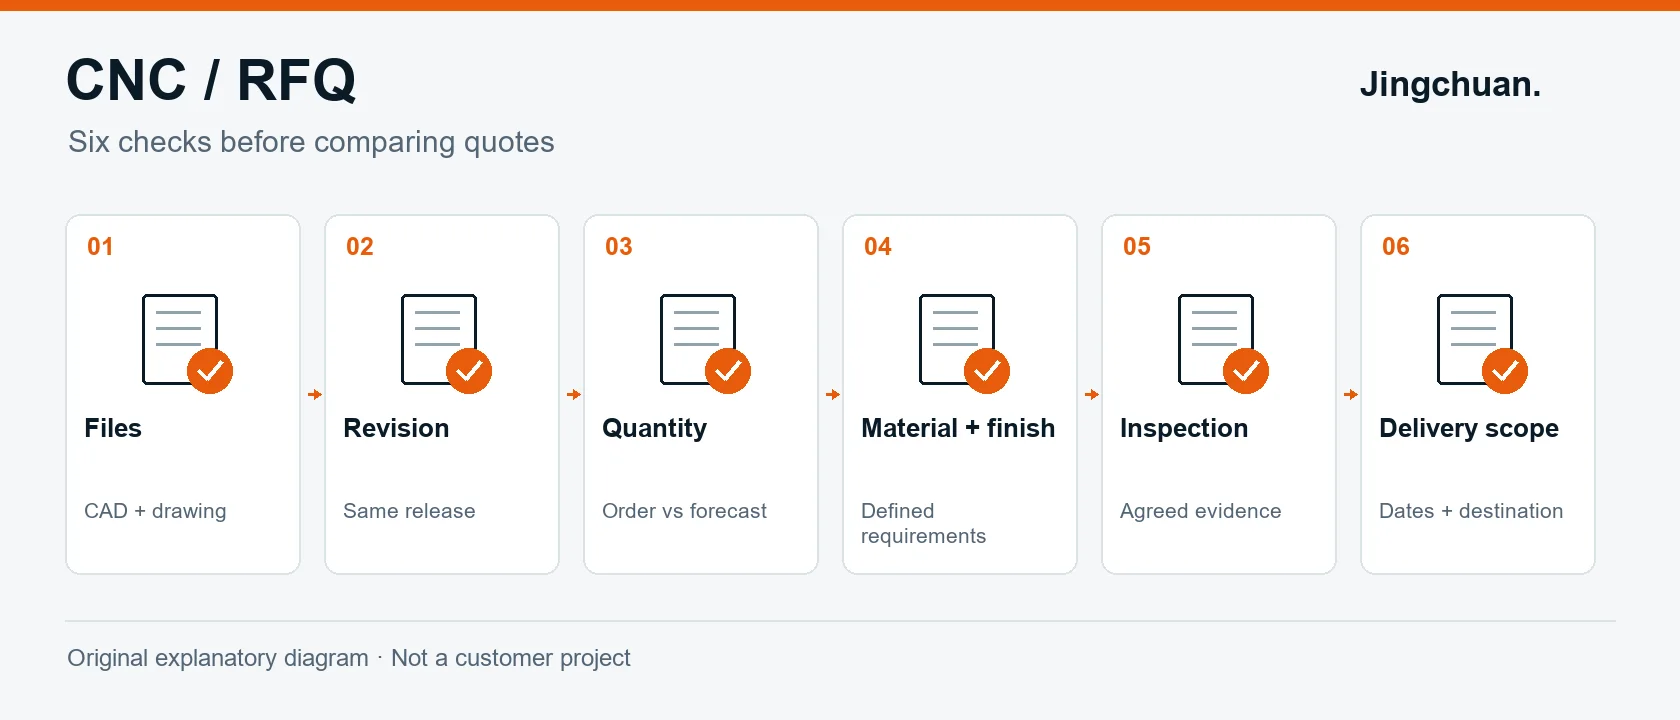Click the 'Inspection' card heading
The width and height of the screenshot is (1680, 720).
[x=1184, y=429]
